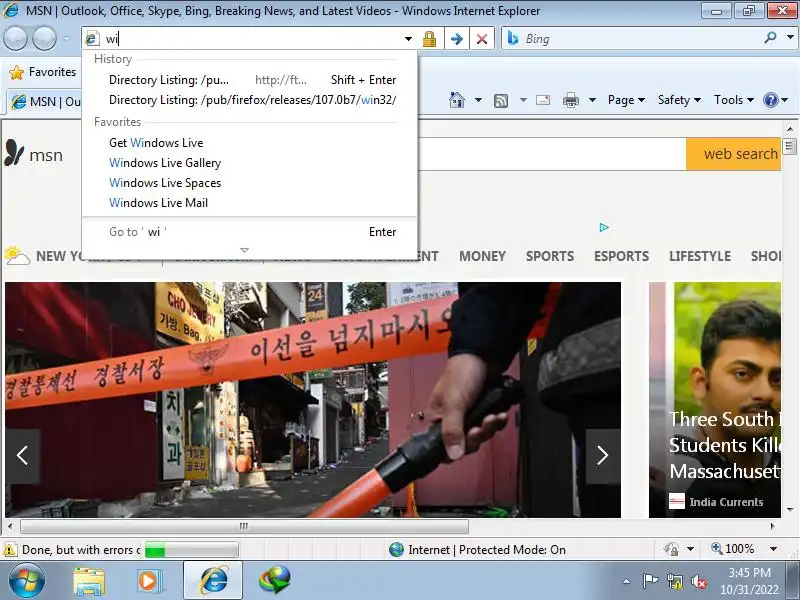Select first Directory Listing history entry
The width and height of the screenshot is (800, 600).
point(249,80)
